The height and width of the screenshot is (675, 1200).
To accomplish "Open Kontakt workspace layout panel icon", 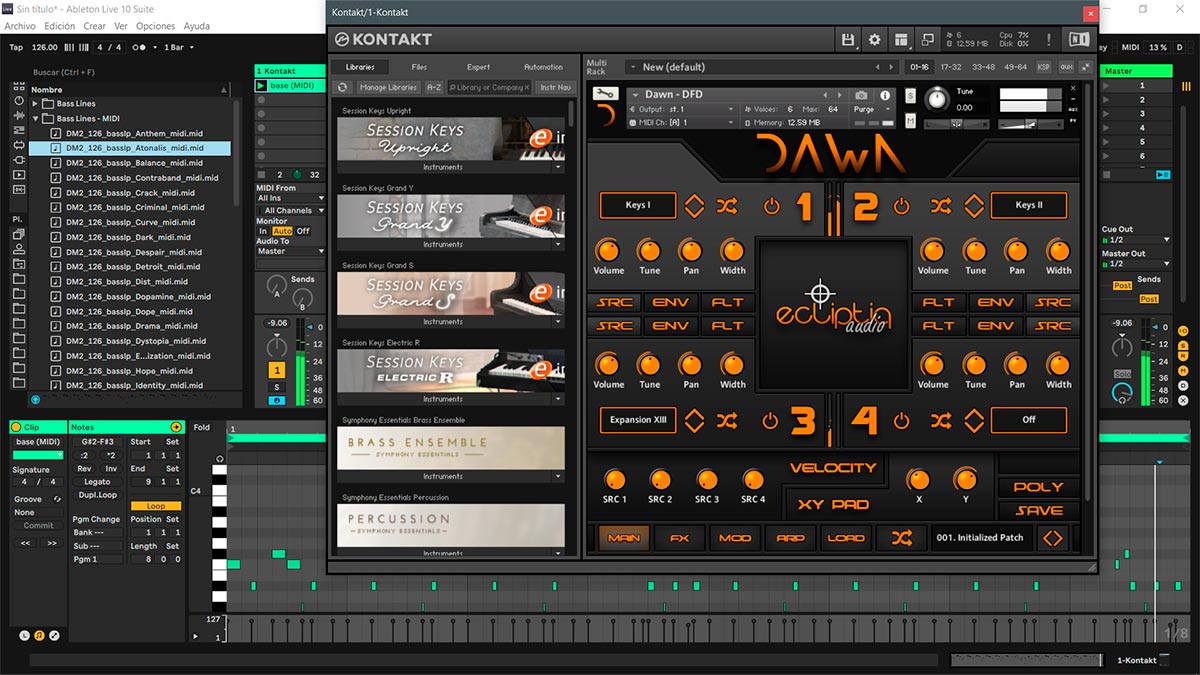I will [x=901, y=39].
